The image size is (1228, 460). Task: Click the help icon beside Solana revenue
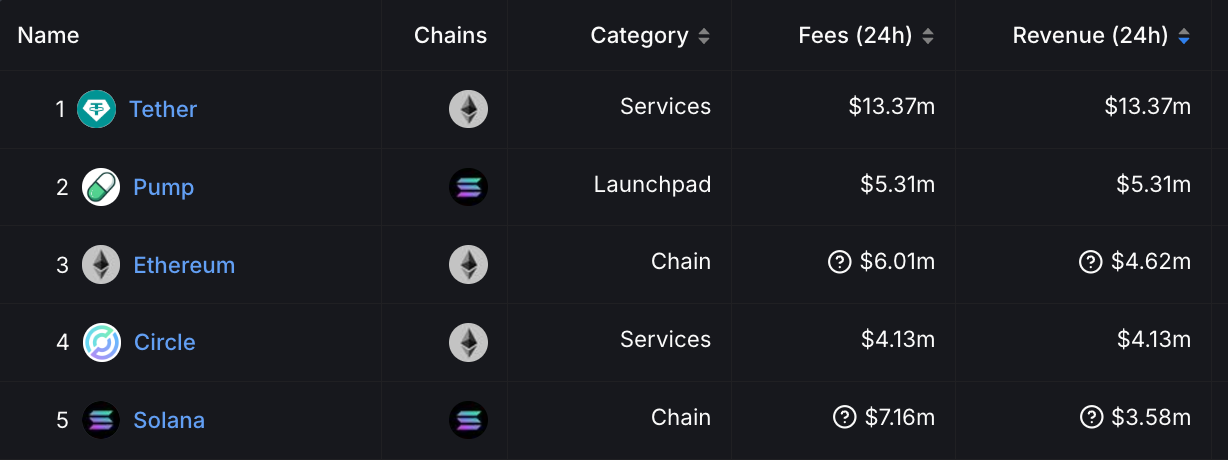[1091, 417]
